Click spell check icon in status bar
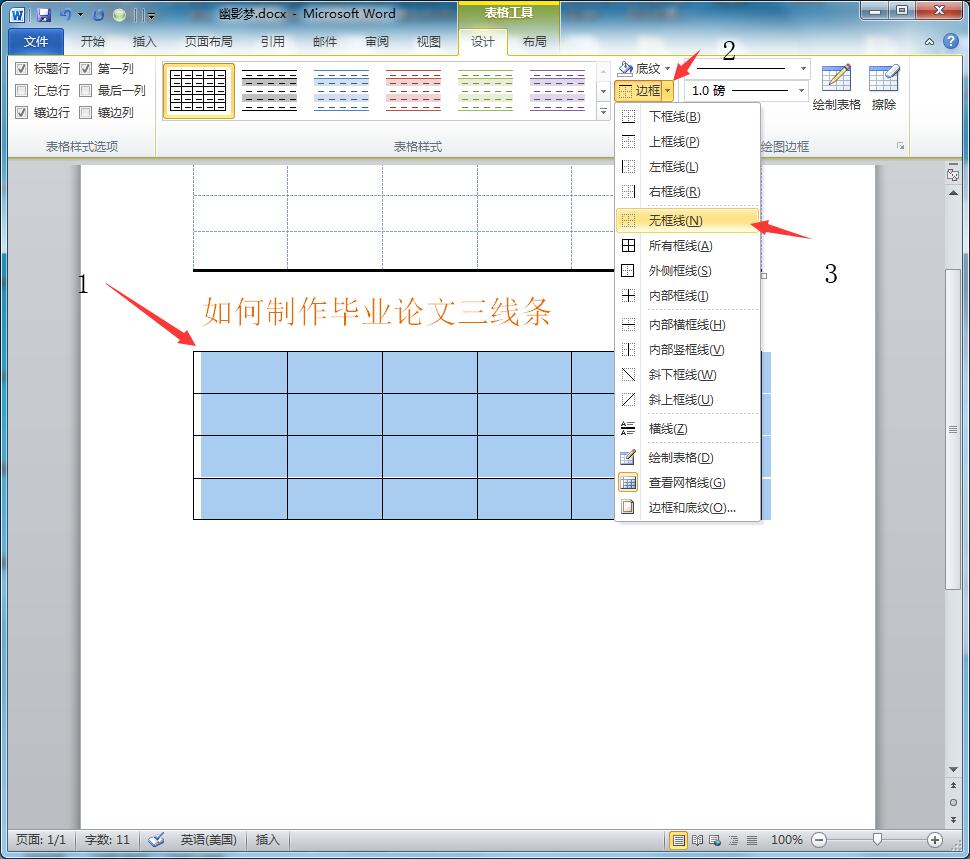The width and height of the screenshot is (970, 859). click(157, 839)
